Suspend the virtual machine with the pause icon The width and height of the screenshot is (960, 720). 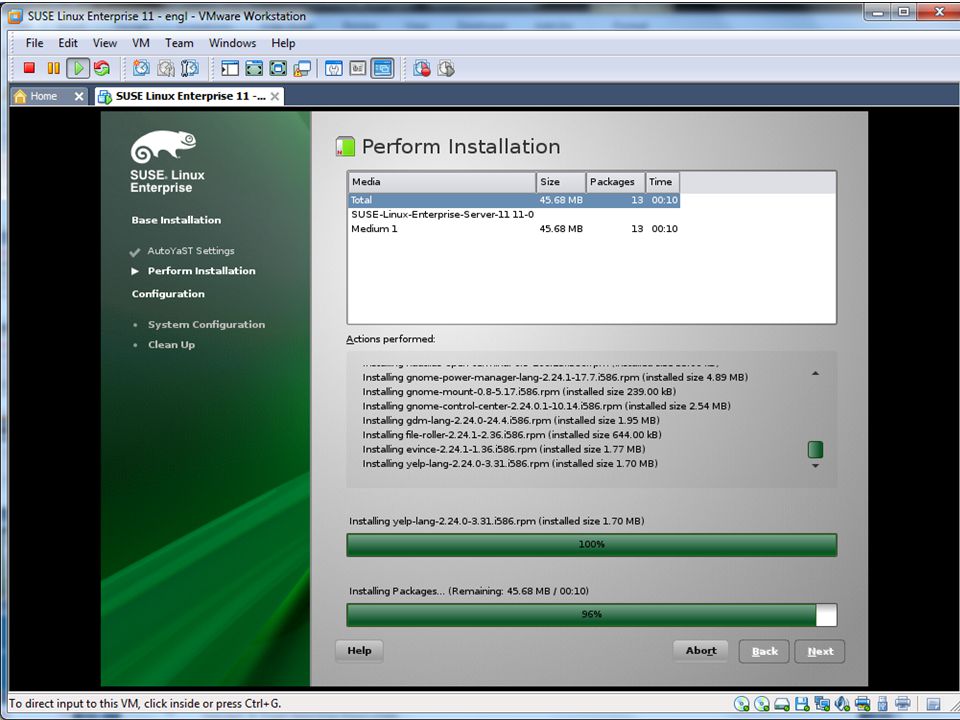[54, 68]
